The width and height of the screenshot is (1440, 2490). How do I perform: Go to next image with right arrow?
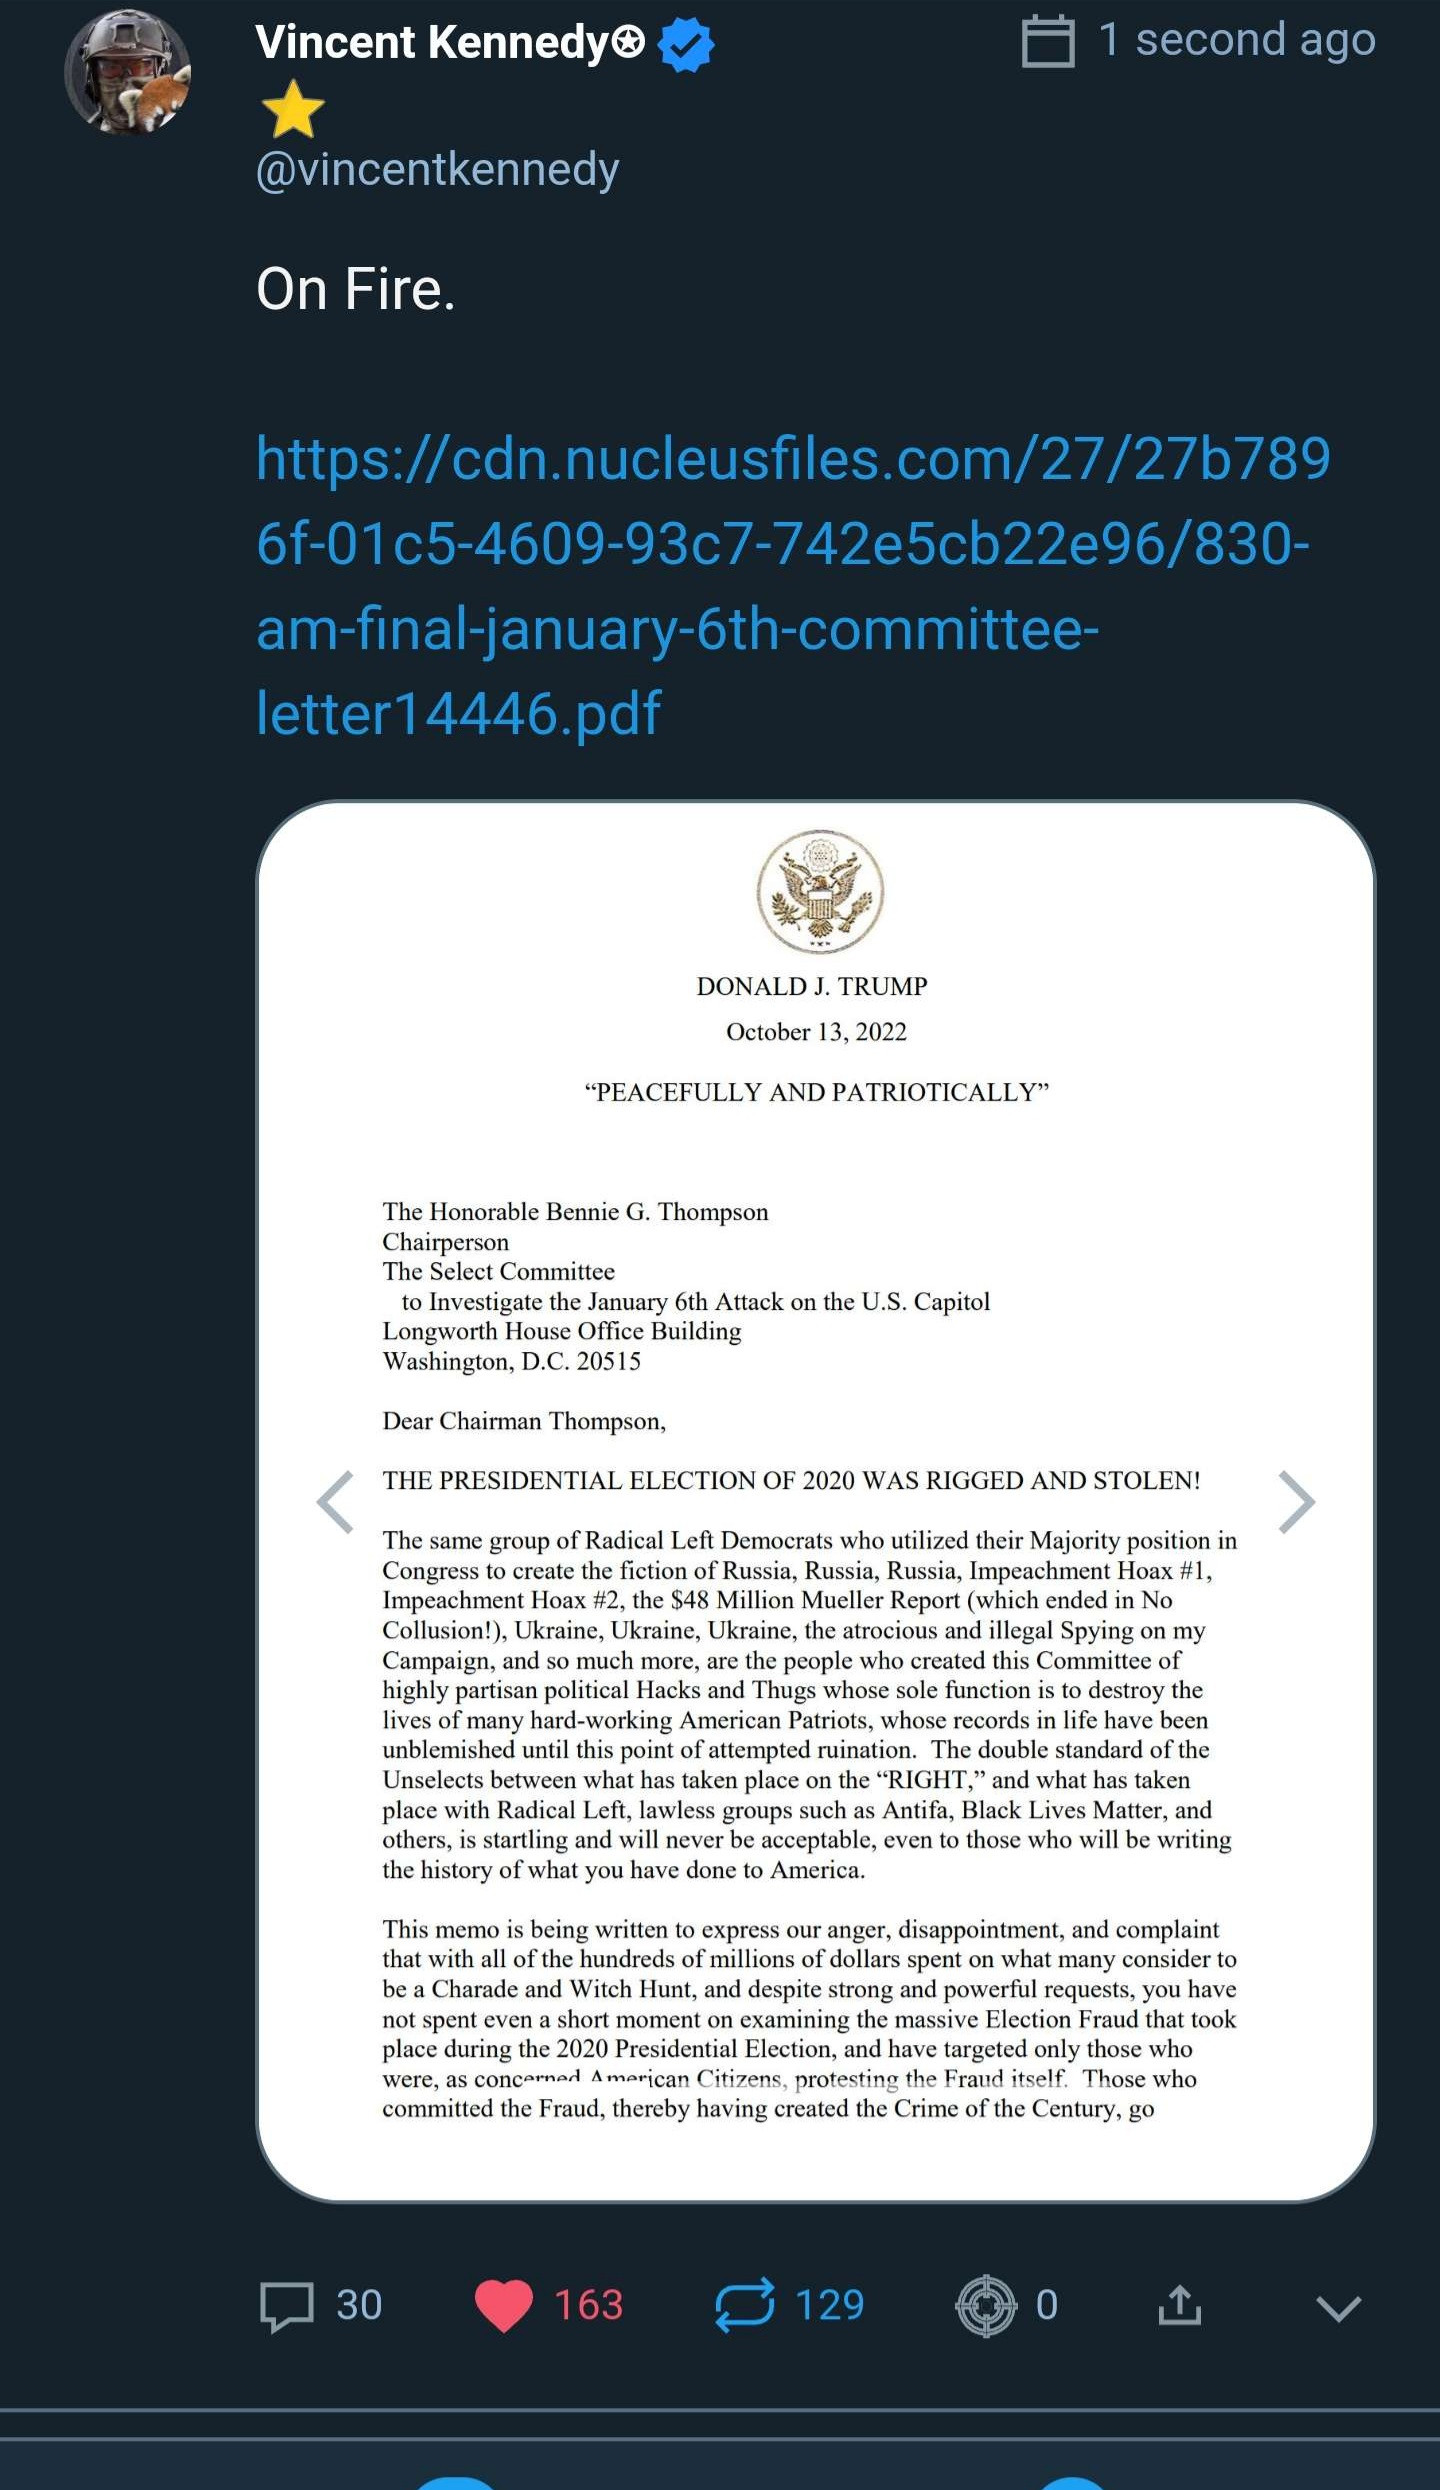pos(1296,1501)
